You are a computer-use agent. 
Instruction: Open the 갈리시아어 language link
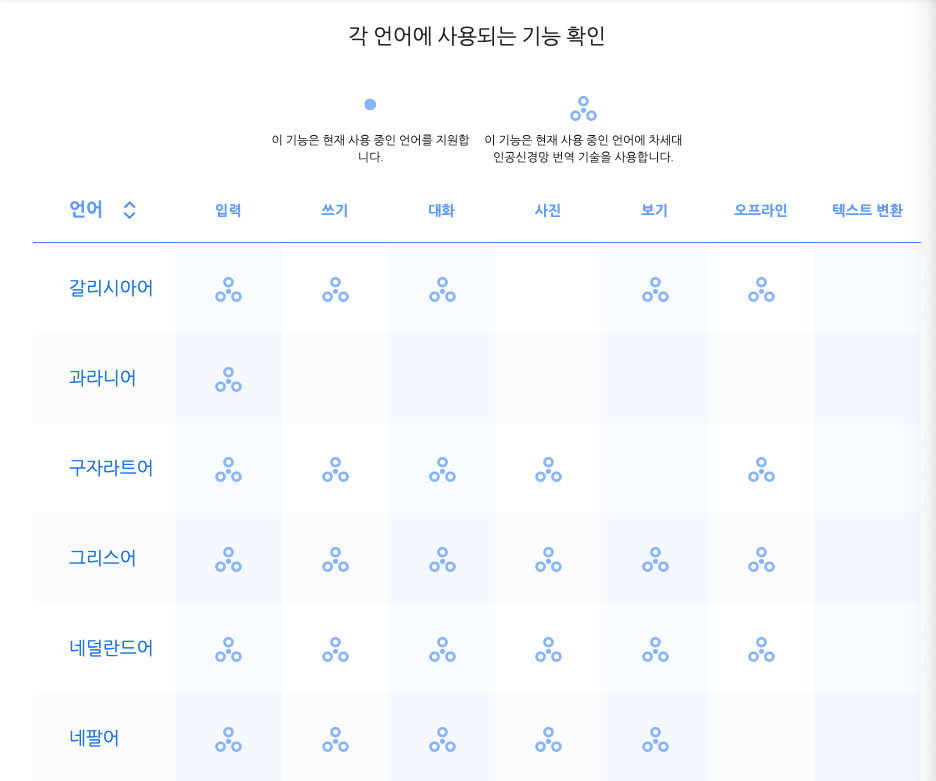[x=111, y=288]
